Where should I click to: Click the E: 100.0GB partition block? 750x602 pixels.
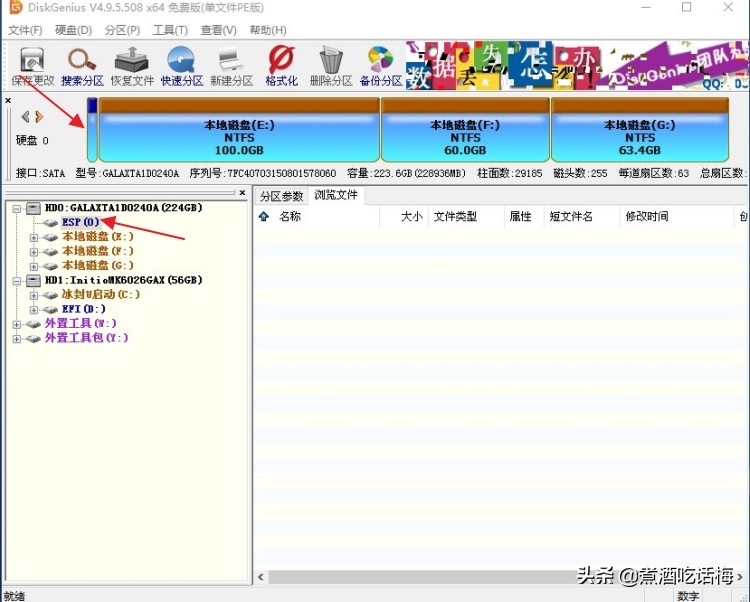[239, 130]
